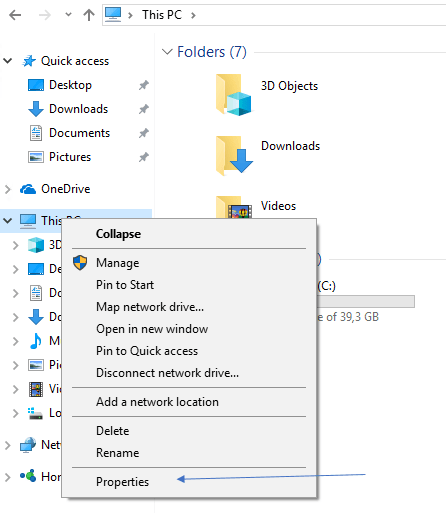The width and height of the screenshot is (446, 513).
Task: Expand the OneDrive tree node
Action: coord(8,189)
